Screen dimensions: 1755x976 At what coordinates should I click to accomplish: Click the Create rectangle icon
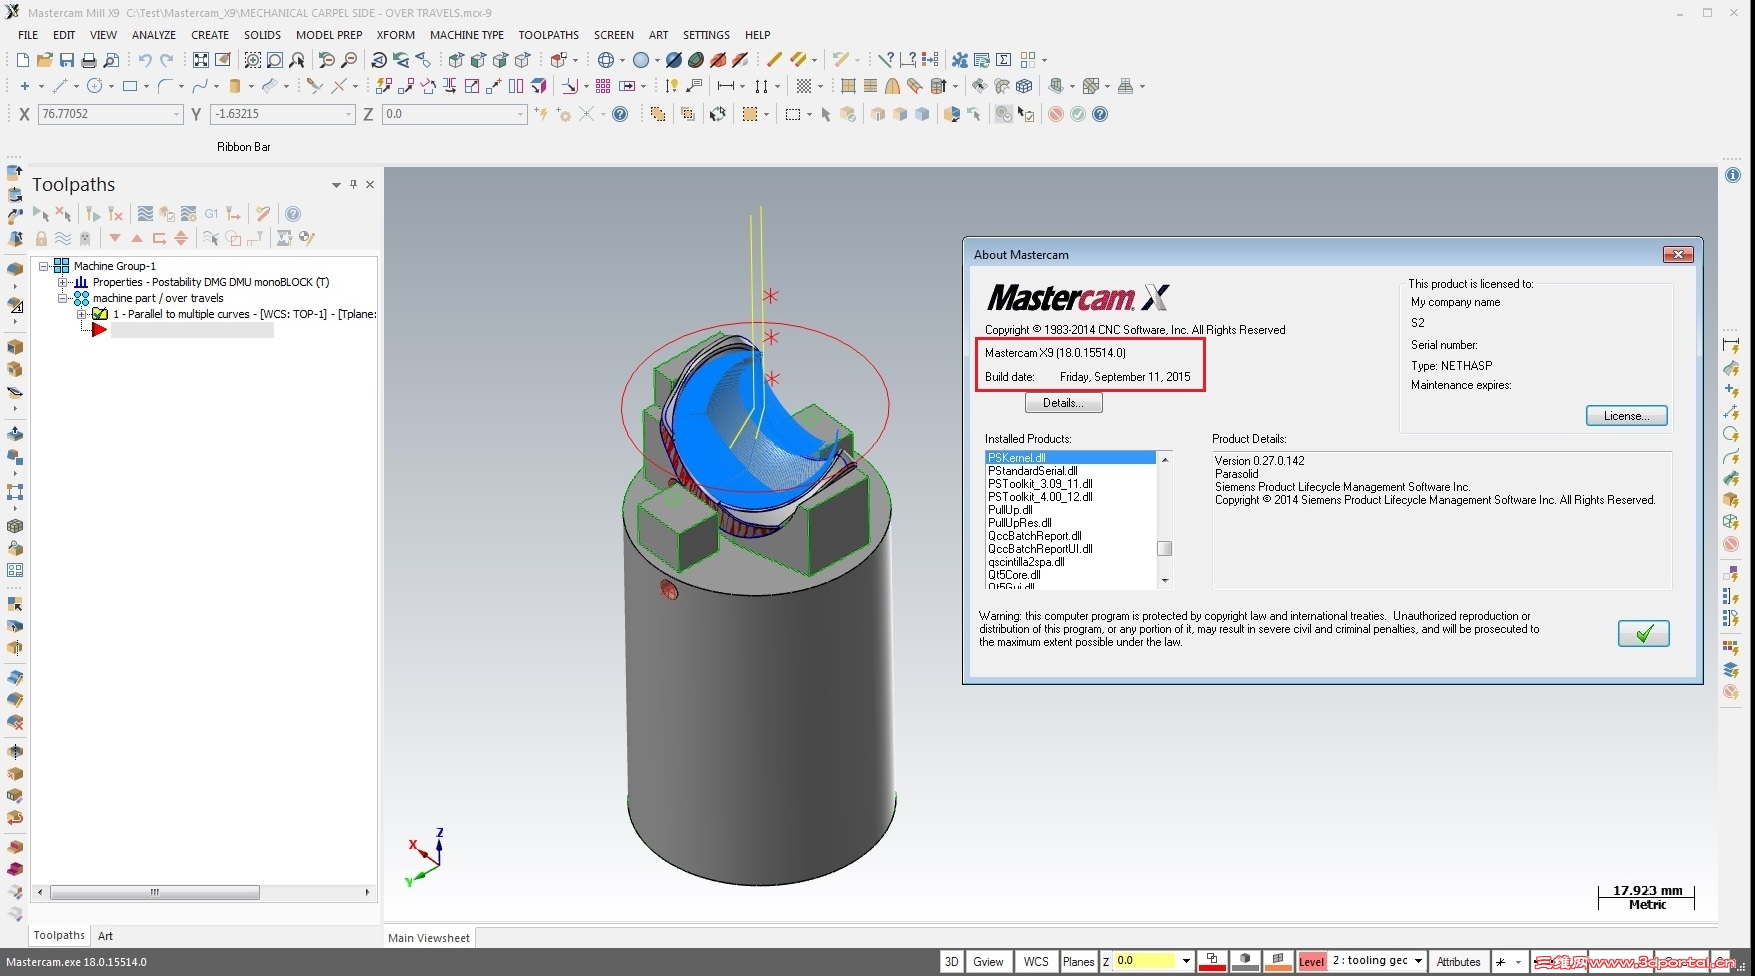tap(129, 86)
